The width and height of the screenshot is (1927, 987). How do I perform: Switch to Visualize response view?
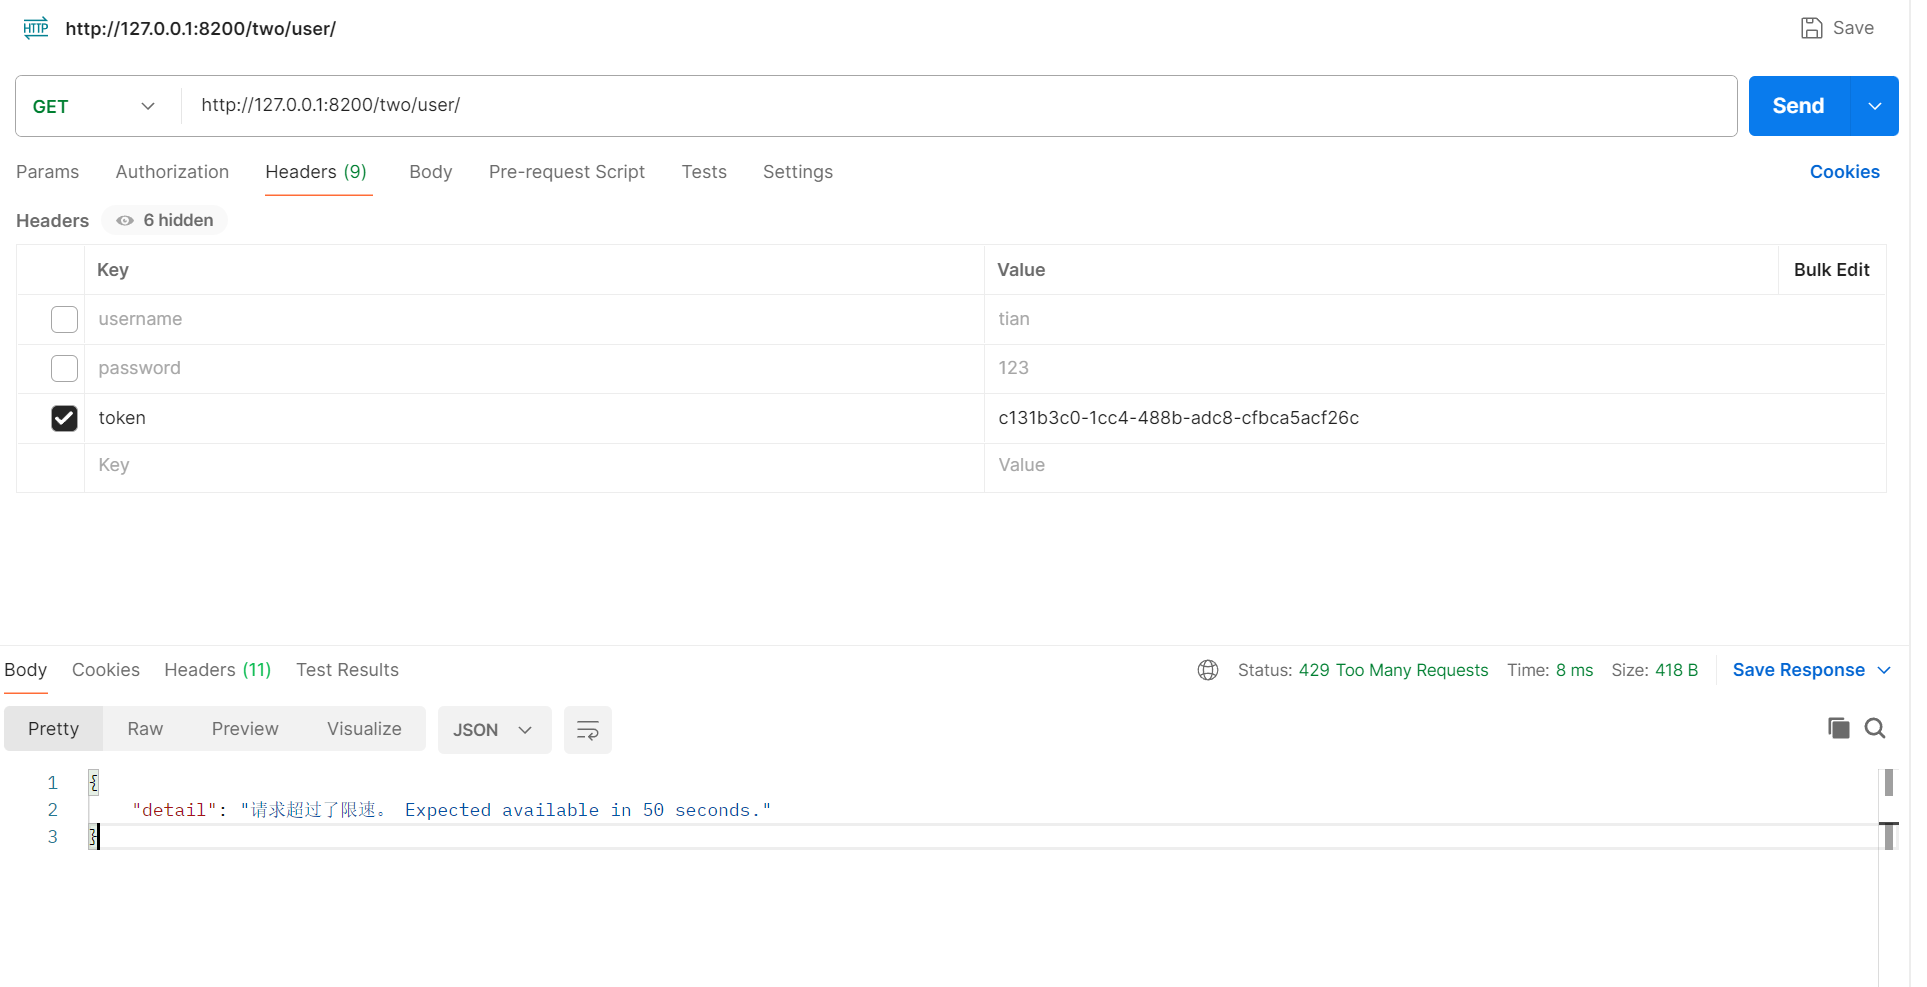[x=364, y=729]
